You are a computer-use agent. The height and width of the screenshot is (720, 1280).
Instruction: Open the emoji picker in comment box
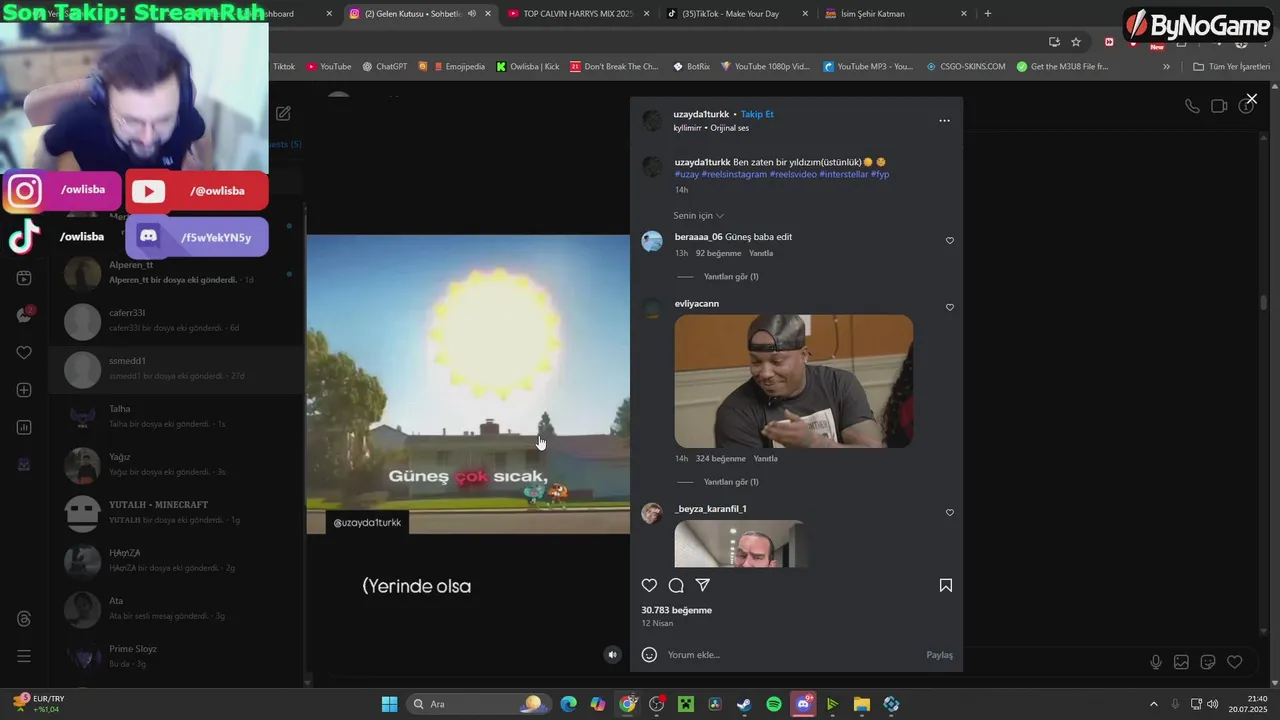click(x=649, y=654)
